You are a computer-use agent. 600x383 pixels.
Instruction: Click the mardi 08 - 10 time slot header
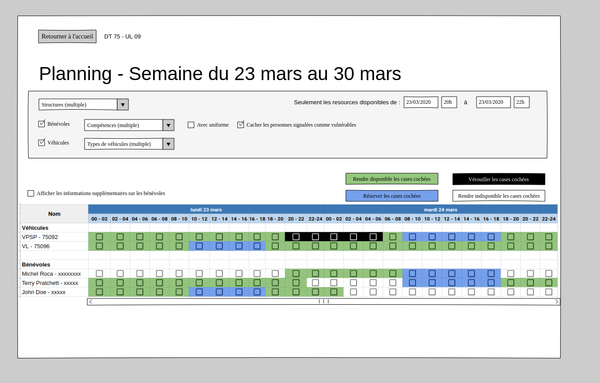pos(412,219)
